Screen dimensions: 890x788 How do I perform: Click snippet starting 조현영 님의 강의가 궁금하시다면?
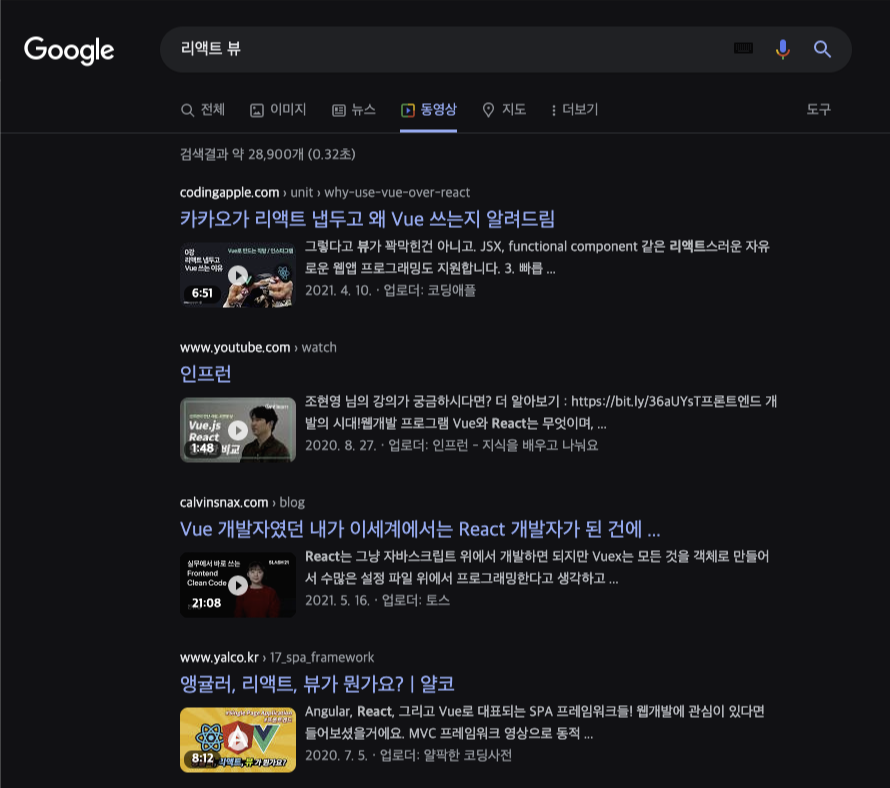point(541,412)
